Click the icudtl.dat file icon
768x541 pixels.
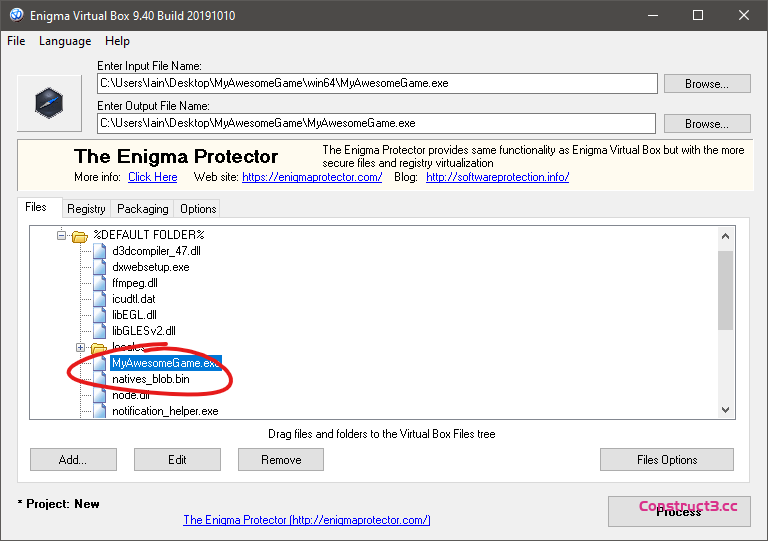[x=99, y=299]
